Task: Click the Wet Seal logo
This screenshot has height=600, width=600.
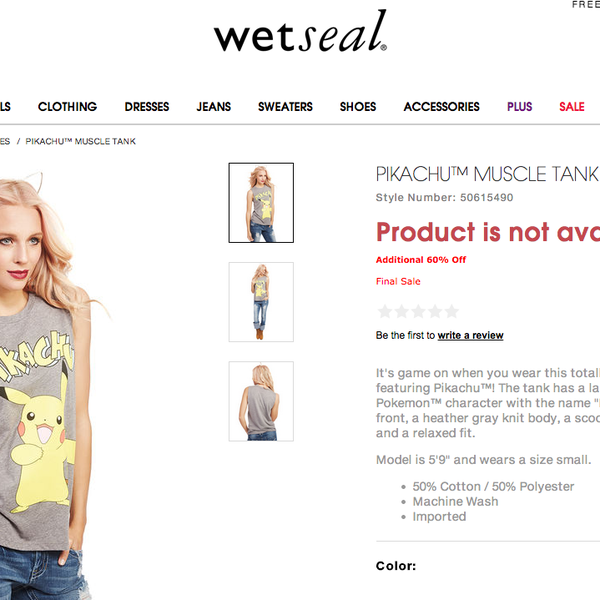Action: (x=300, y=31)
